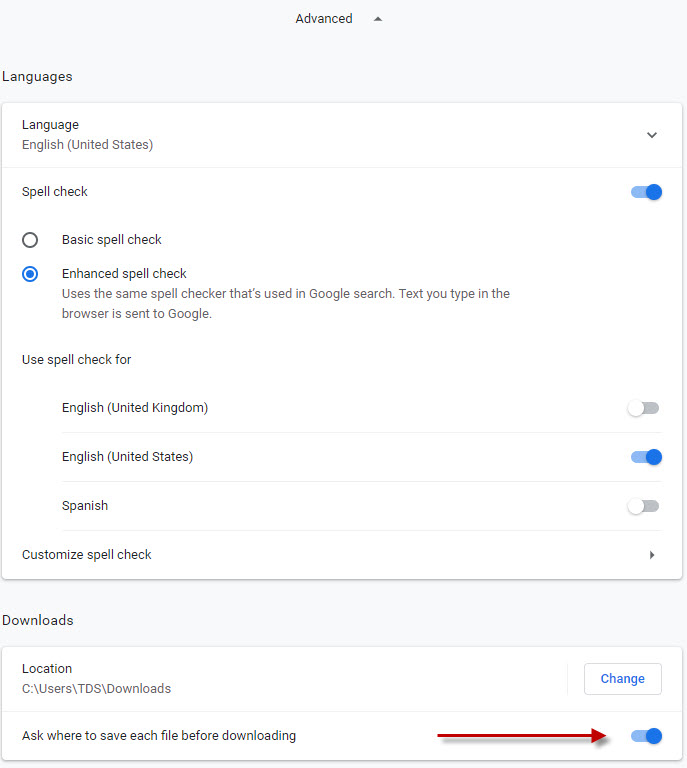The width and height of the screenshot is (687, 768).
Task: Click the Spanish language label
Action: click(85, 506)
